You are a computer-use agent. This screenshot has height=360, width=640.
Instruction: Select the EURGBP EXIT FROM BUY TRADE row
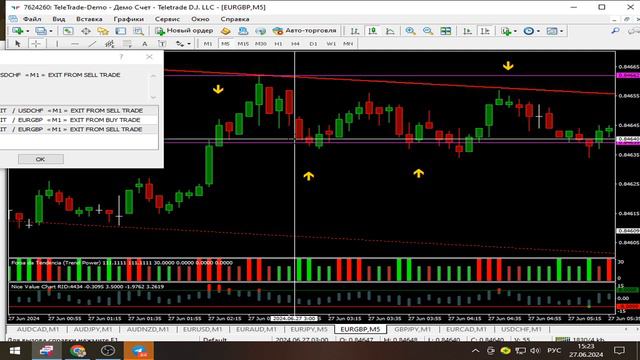(79, 120)
